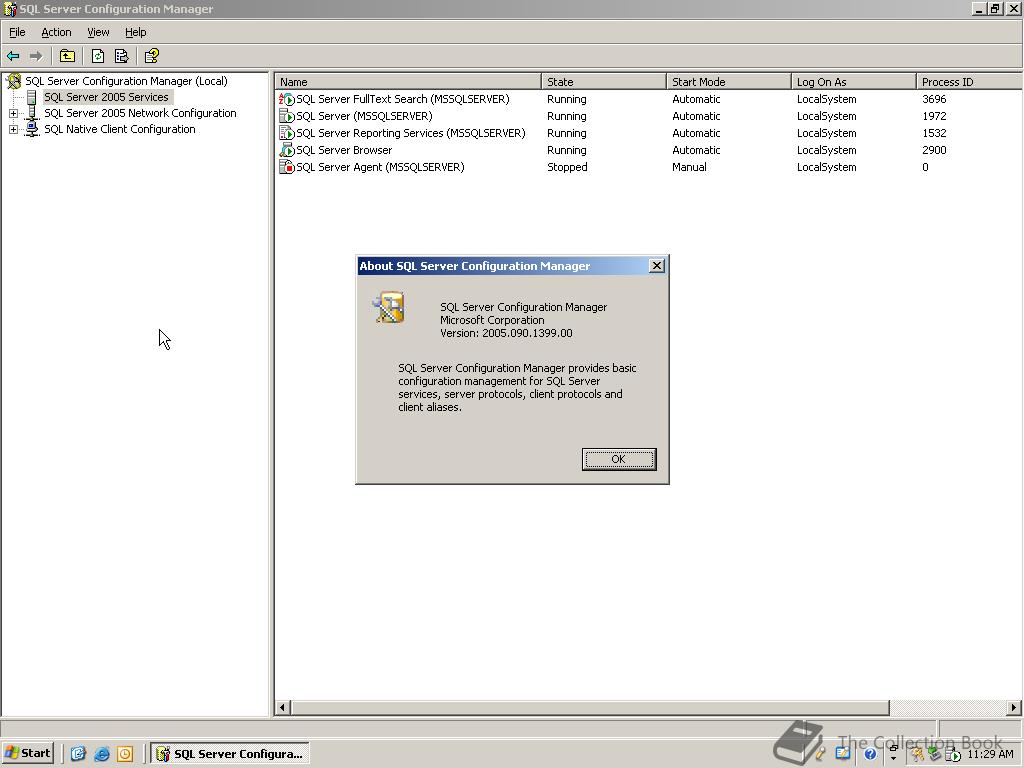
Task: Click the About dialog application icon
Action: click(x=389, y=308)
